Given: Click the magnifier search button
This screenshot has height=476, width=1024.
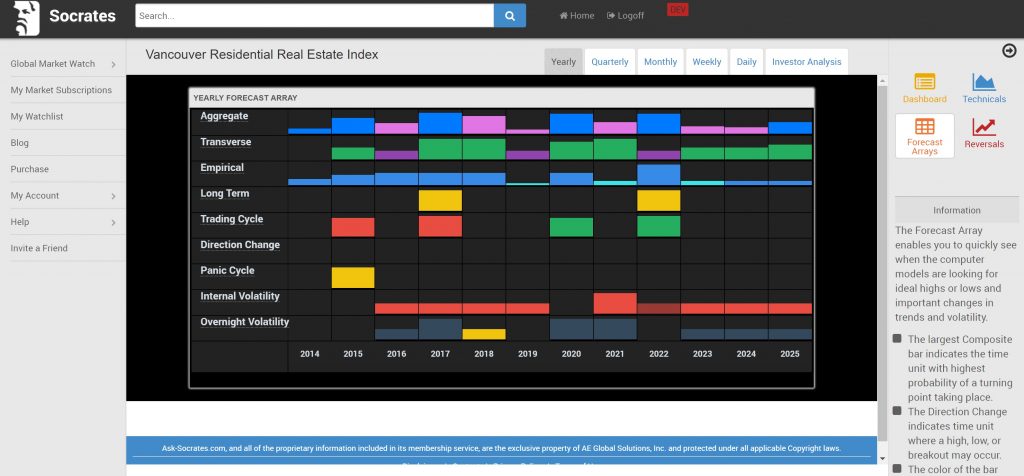Looking at the screenshot, I should pyautogui.click(x=509, y=16).
